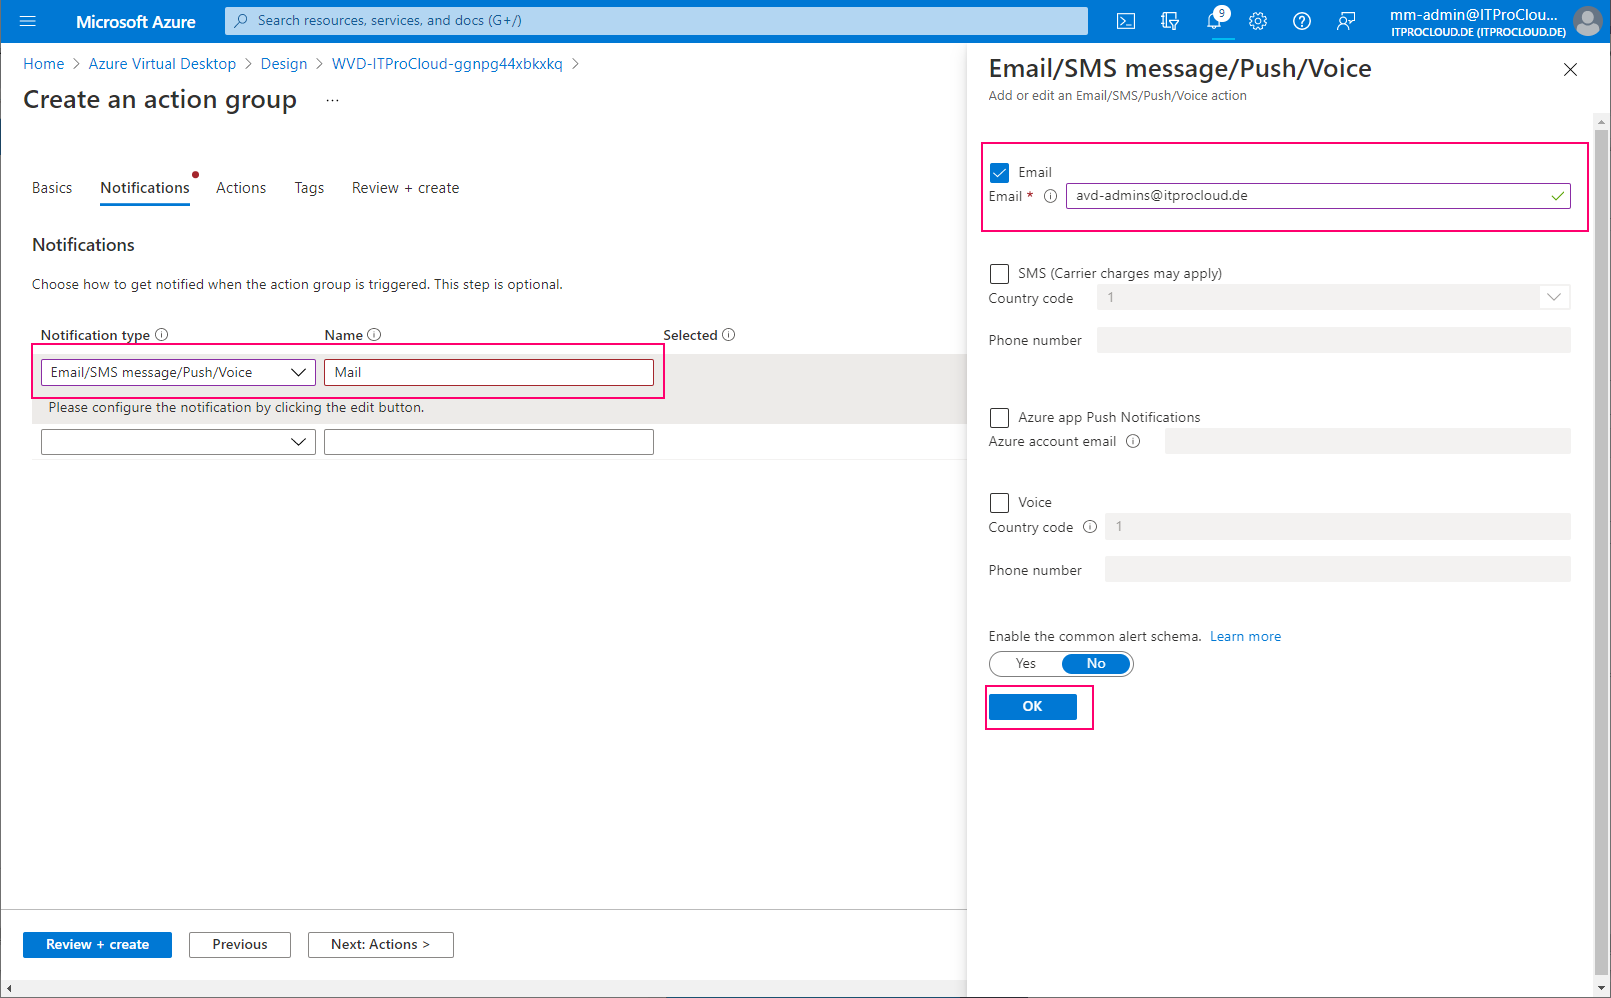Go to Azure Virtual Desktop breadcrumb
The height and width of the screenshot is (998, 1611).
[162, 64]
